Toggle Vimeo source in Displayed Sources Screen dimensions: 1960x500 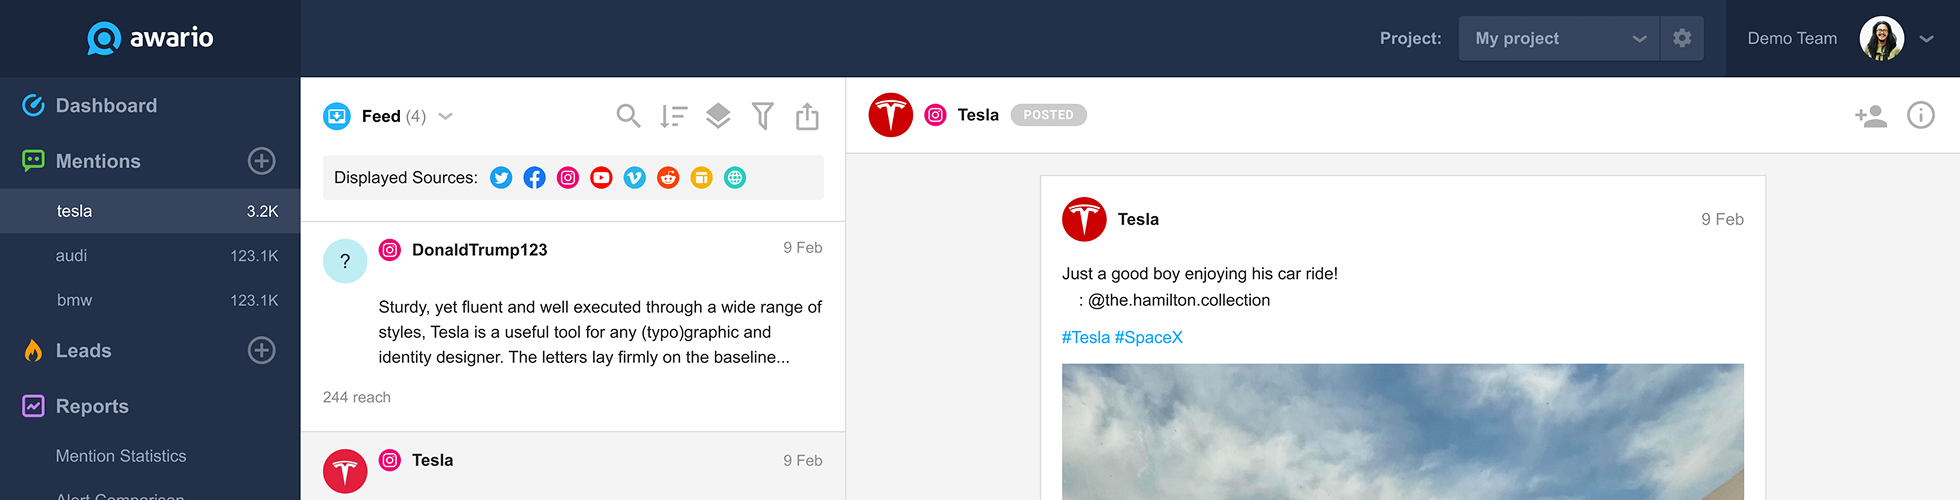(x=635, y=178)
